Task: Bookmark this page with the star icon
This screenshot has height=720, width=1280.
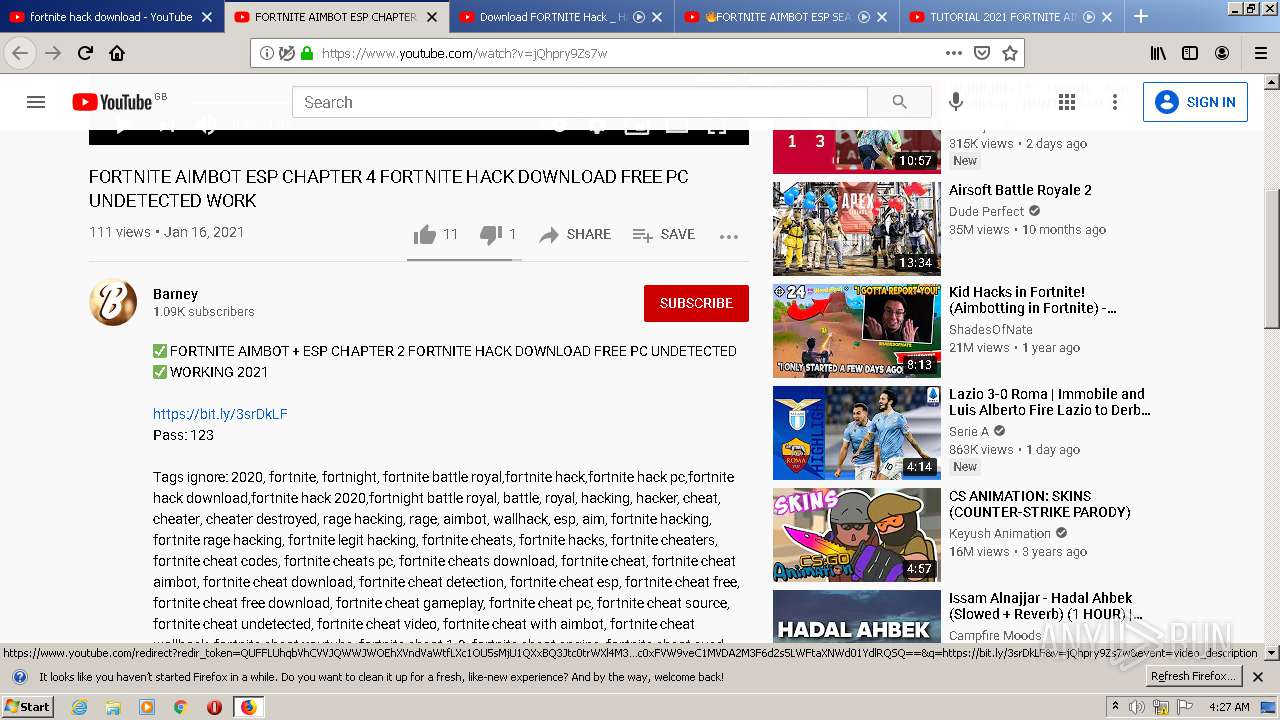Action: (x=1010, y=53)
